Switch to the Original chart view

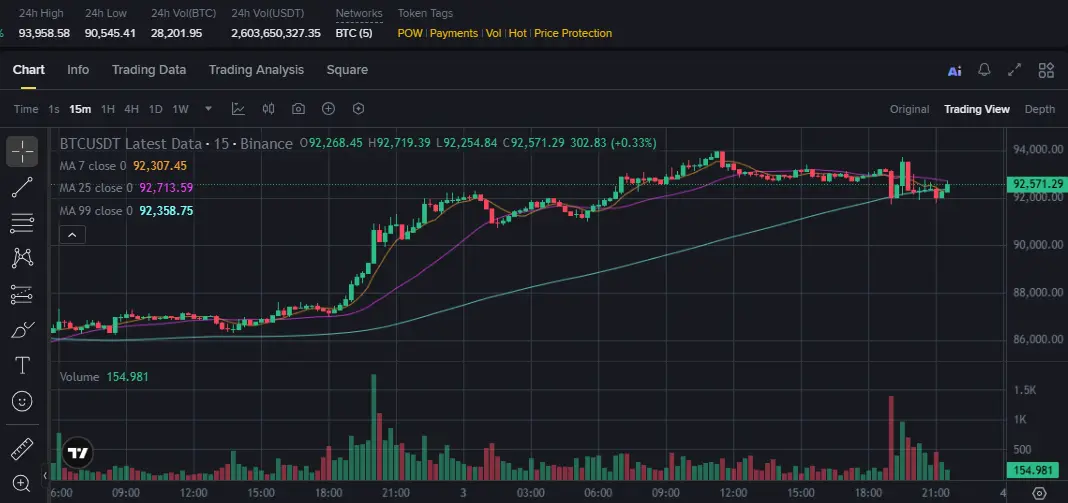909,109
